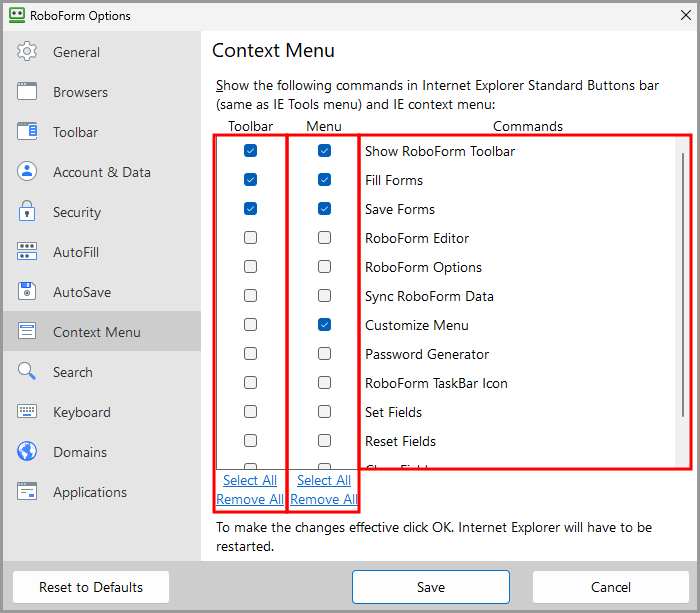Image resolution: width=700 pixels, height=613 pixels.
Task: Click the Keyboard icon in sidebar
Action: [27, 411]
